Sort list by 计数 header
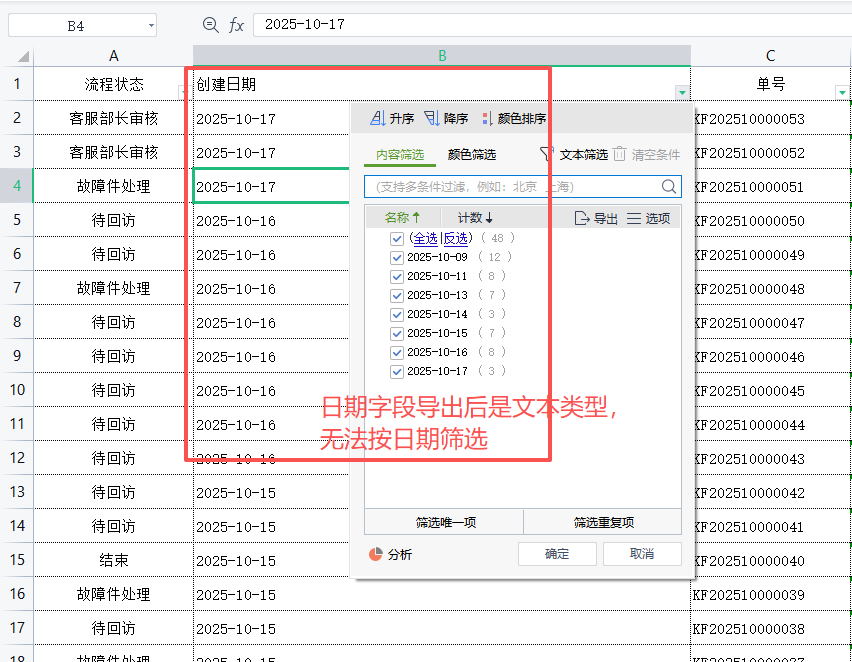 tap(475, 218)
